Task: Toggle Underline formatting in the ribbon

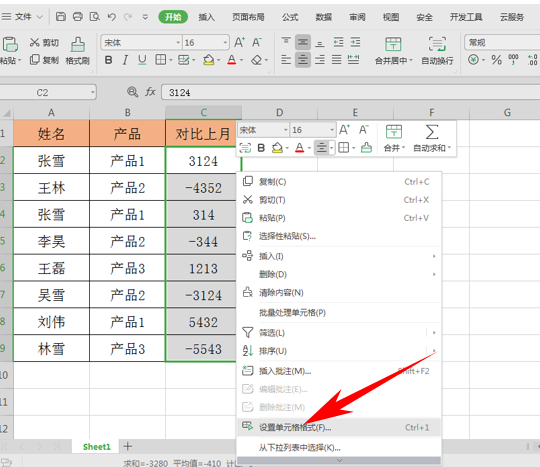Action: pyautogui.click(x=142, y=60)
